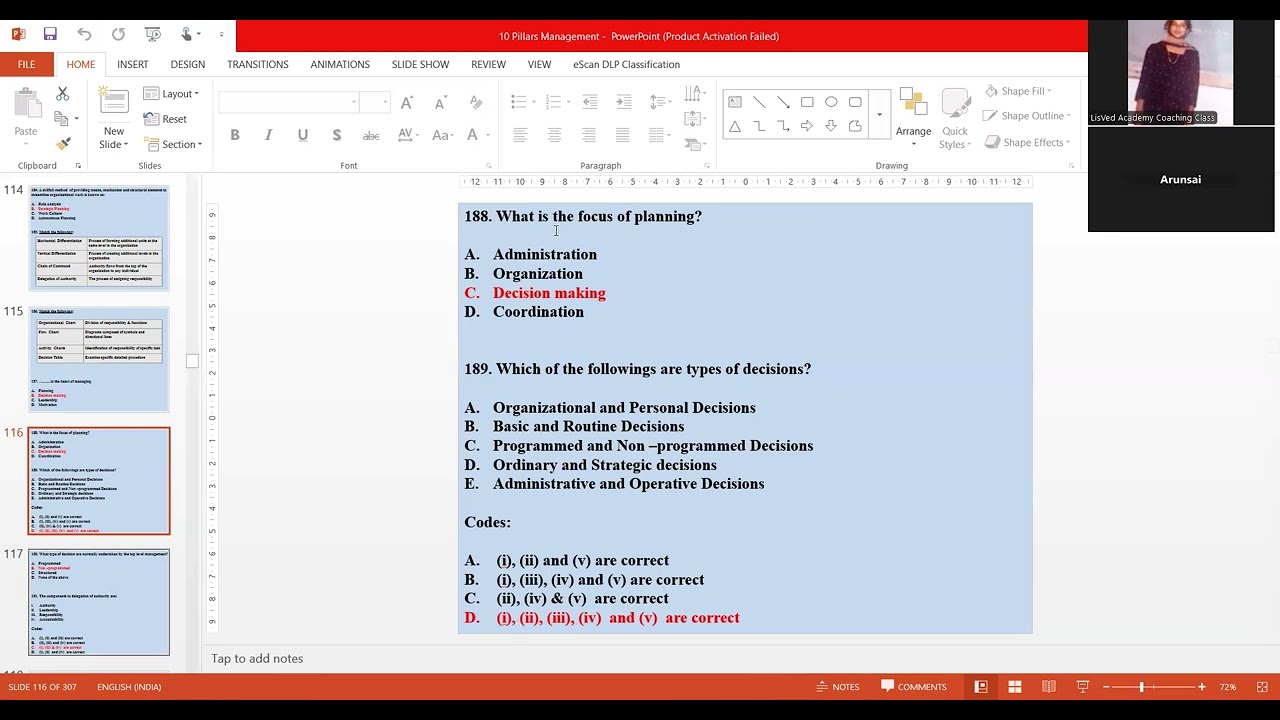This screenshot has width=1280, height=720.
Task: Switch to the ANIMATIONS tab
Action: (x=340, y=64)
